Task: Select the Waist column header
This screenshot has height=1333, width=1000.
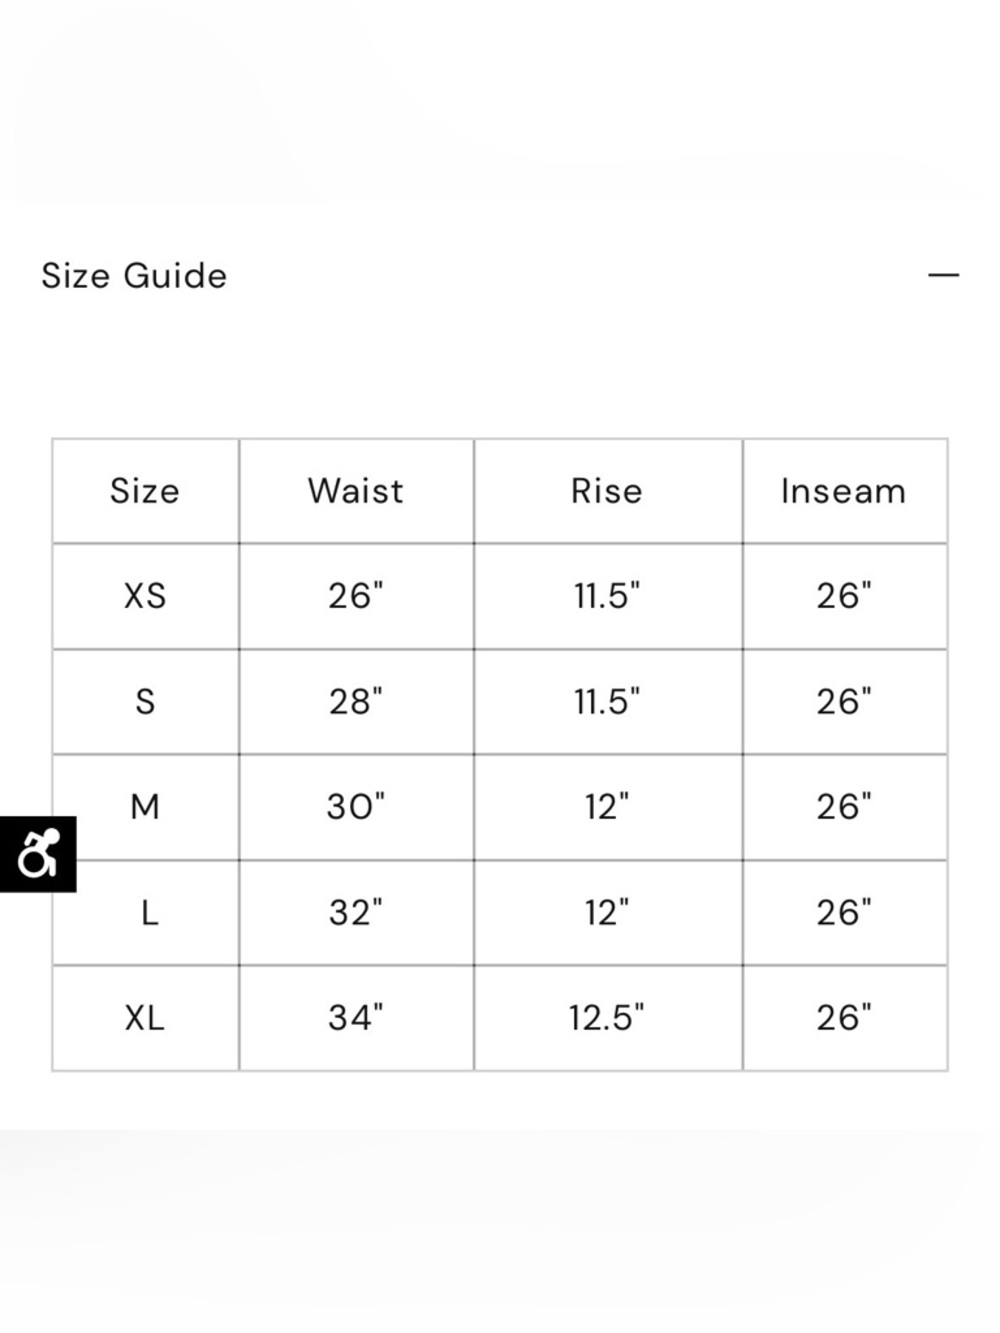Action: (356, 491)
